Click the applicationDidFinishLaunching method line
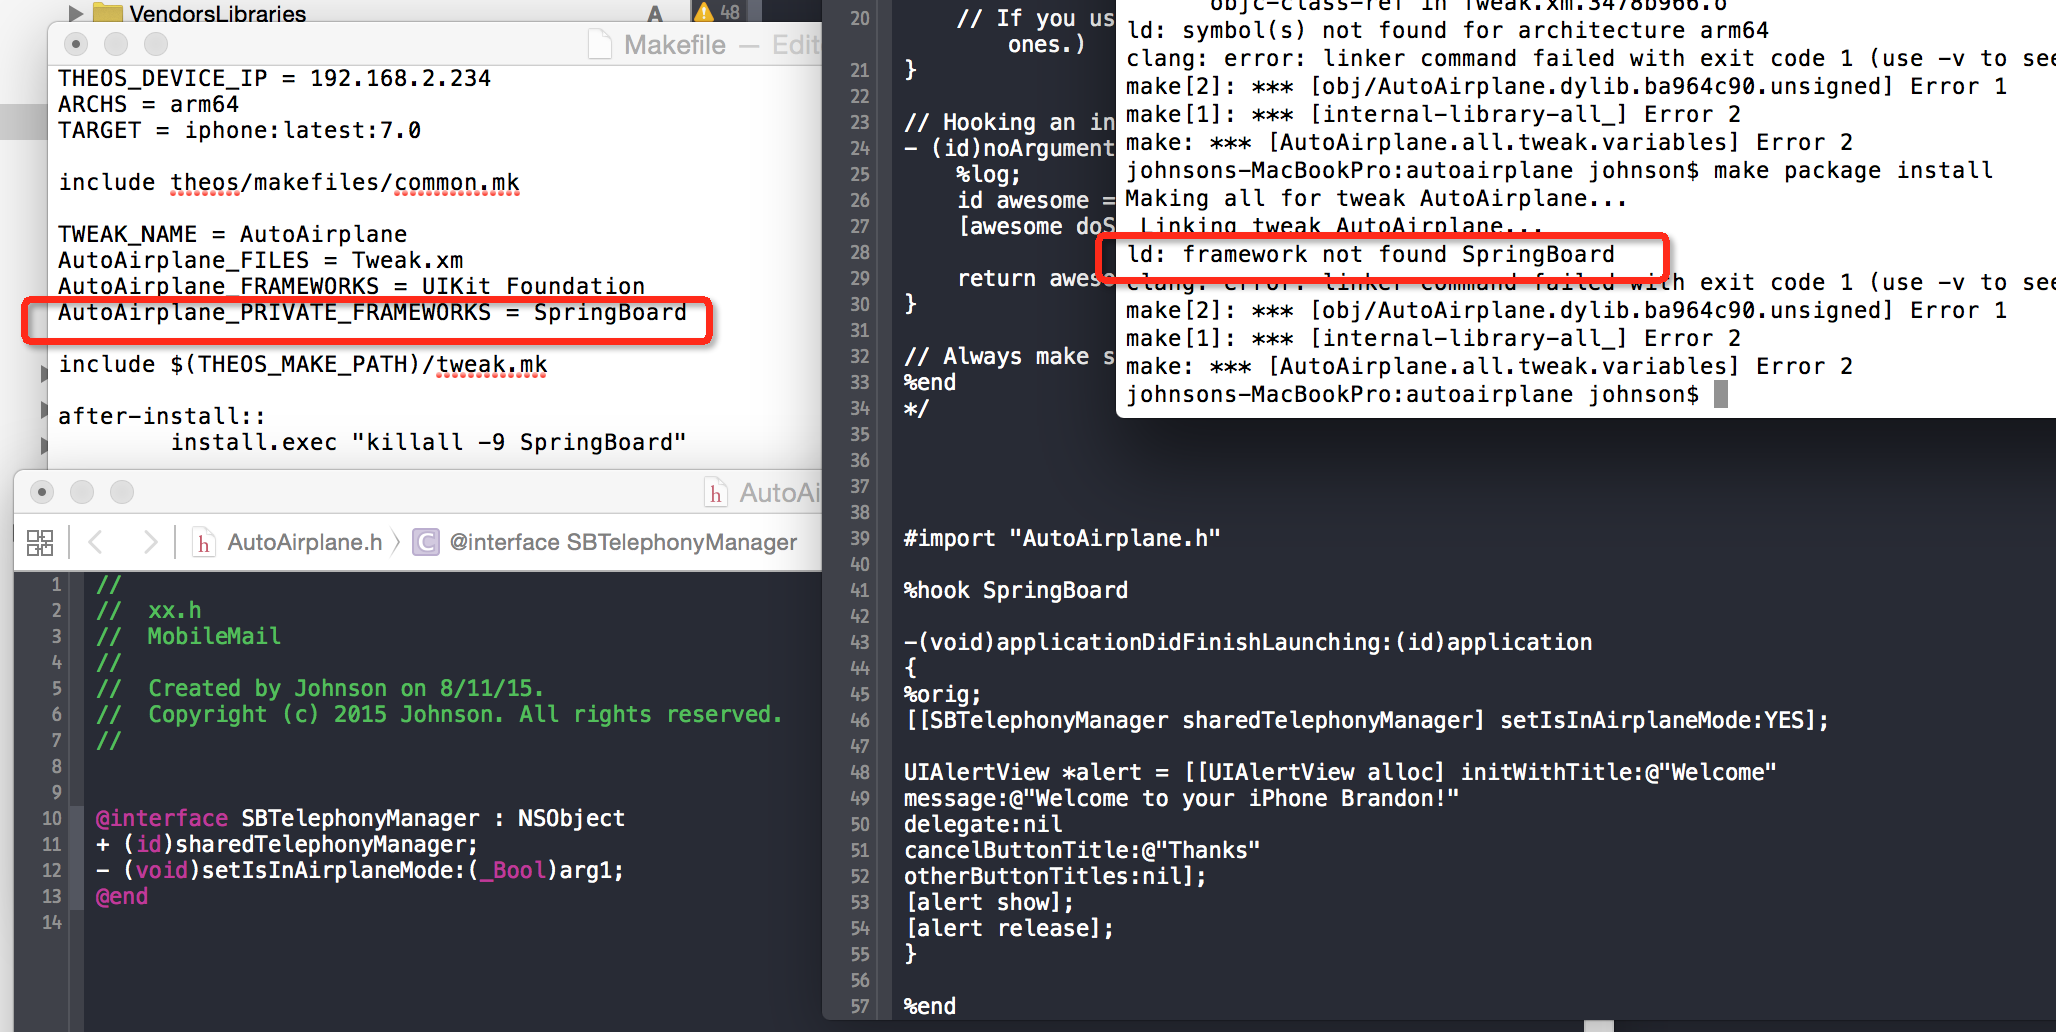Image resolution: width=2056 pixels, height=1032 pixels. click(1248, 642)
